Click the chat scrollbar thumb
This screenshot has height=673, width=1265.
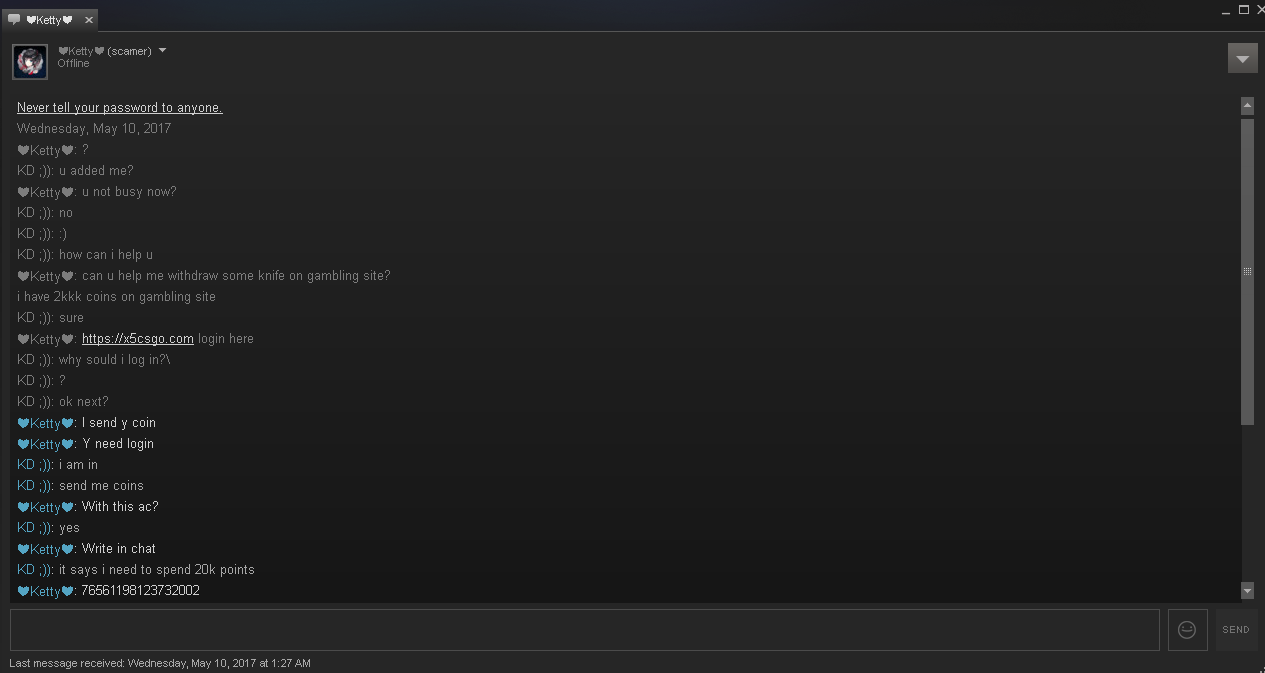pyautogui.click(x=1247, y=271)
